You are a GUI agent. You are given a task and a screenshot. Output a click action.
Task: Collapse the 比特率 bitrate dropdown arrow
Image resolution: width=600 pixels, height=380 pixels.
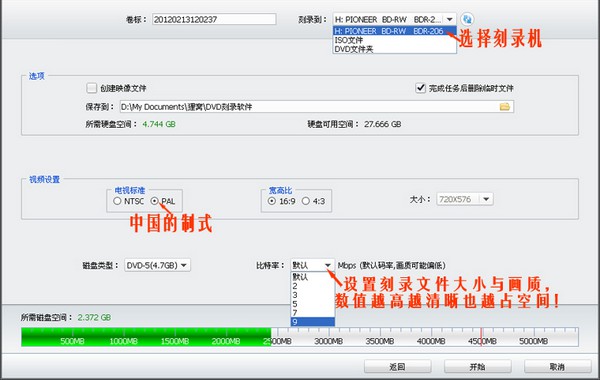point(328,265)
